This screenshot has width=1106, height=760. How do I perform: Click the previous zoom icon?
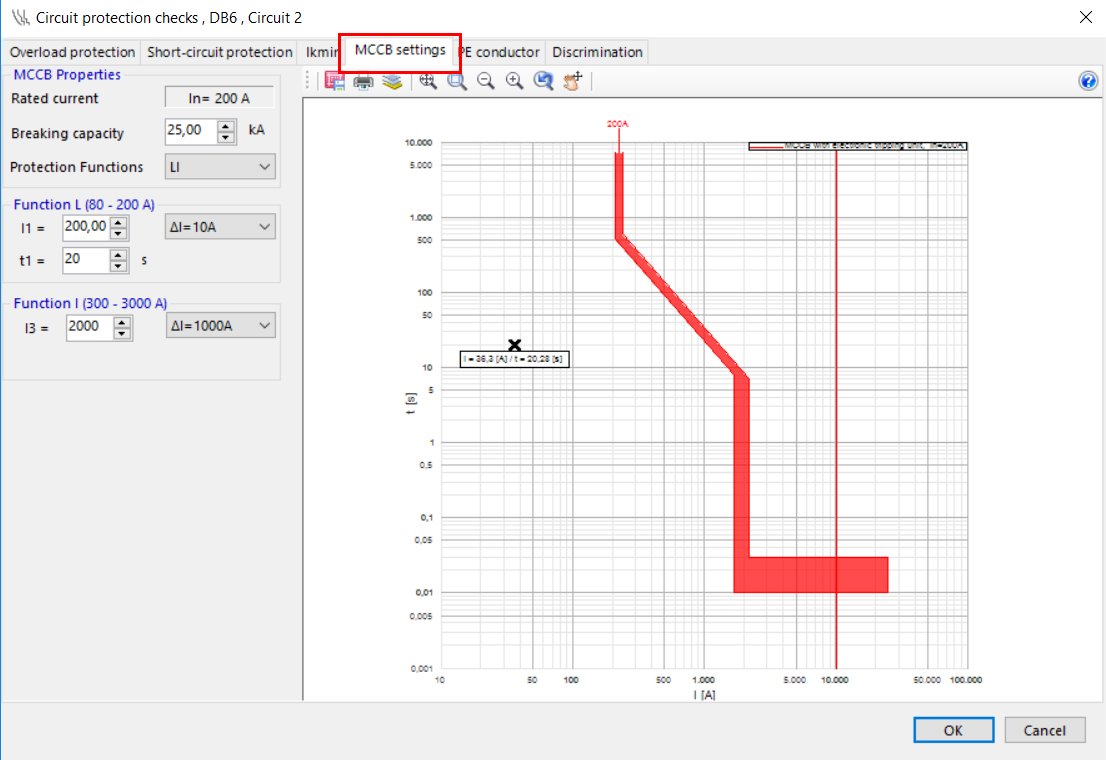pyautogui.click(x=544, y=82)
